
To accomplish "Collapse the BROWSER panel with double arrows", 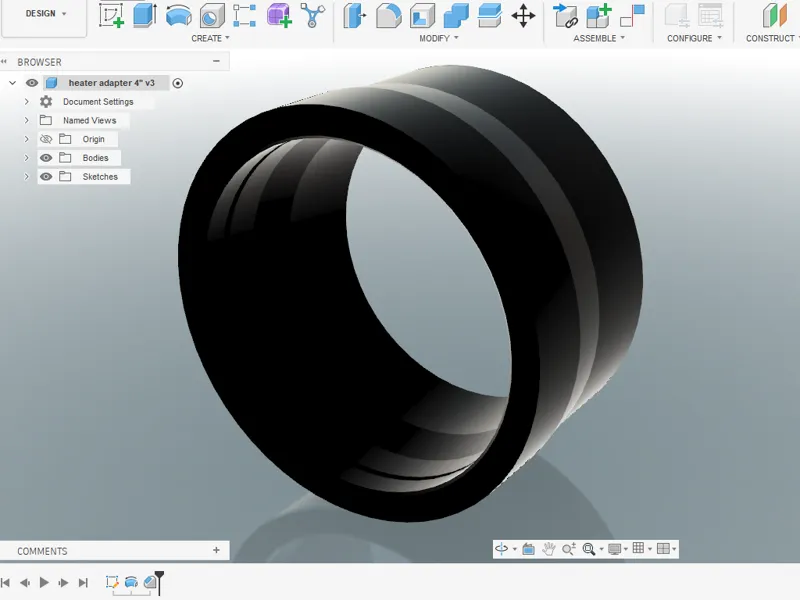I will tap(4, 62).
